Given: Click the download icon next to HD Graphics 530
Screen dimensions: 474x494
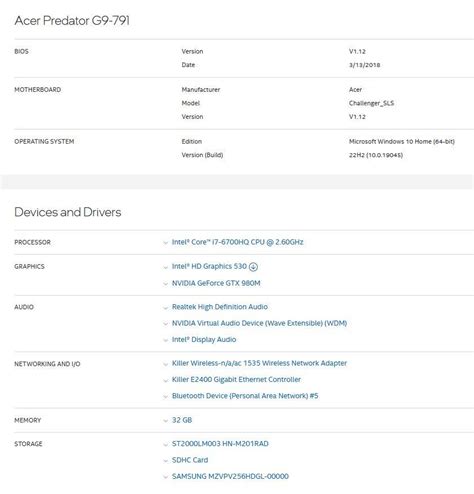Looking at the screenshot, I should tap(253, 267).
